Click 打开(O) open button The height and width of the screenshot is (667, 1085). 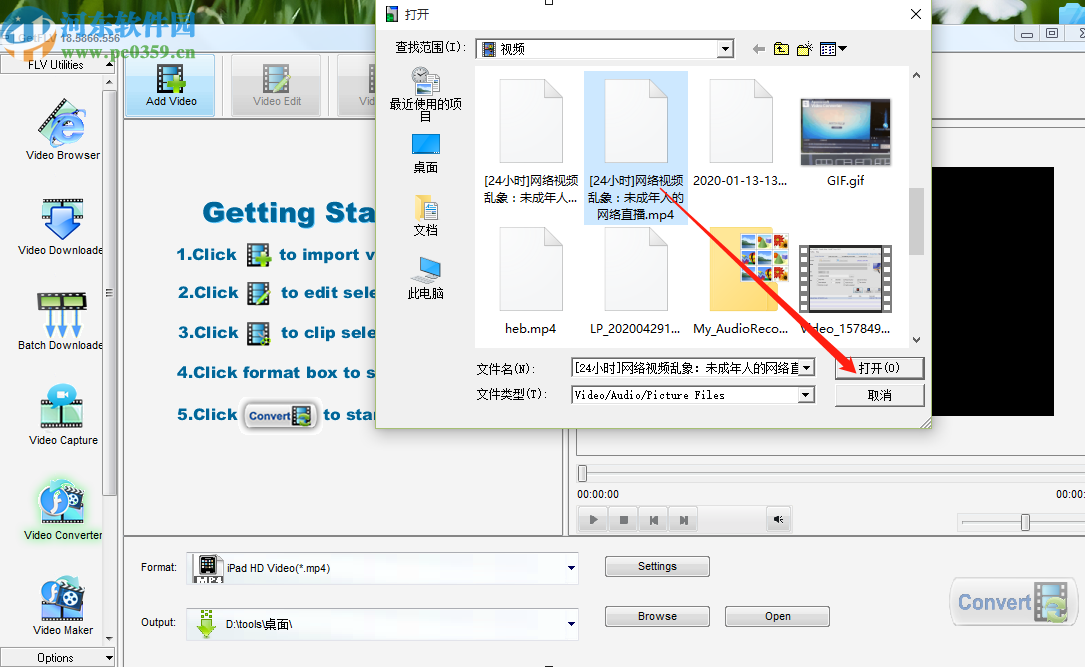tap(879, 368)
